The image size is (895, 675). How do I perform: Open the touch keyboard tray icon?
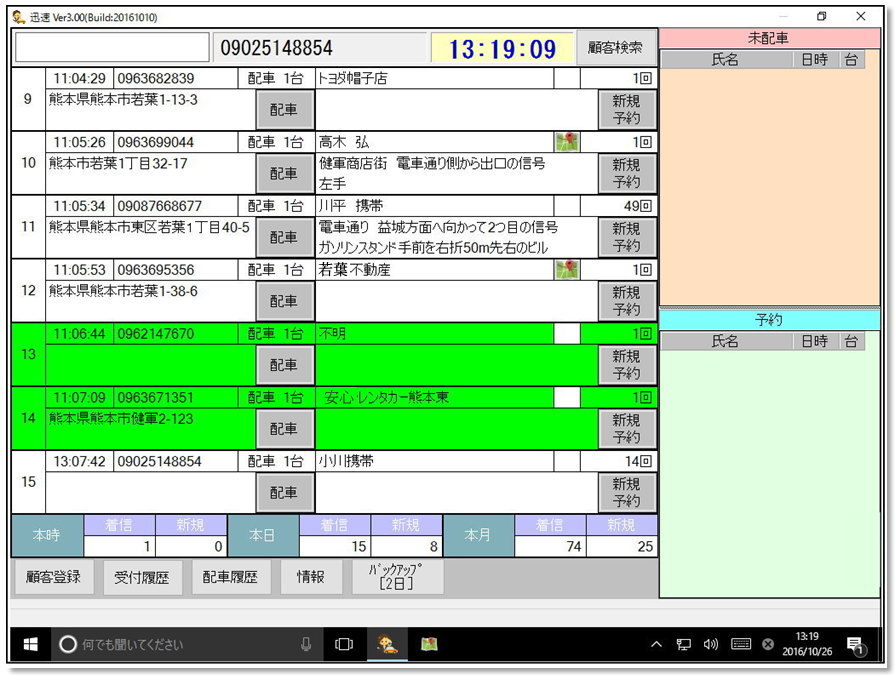click(740, 645)
